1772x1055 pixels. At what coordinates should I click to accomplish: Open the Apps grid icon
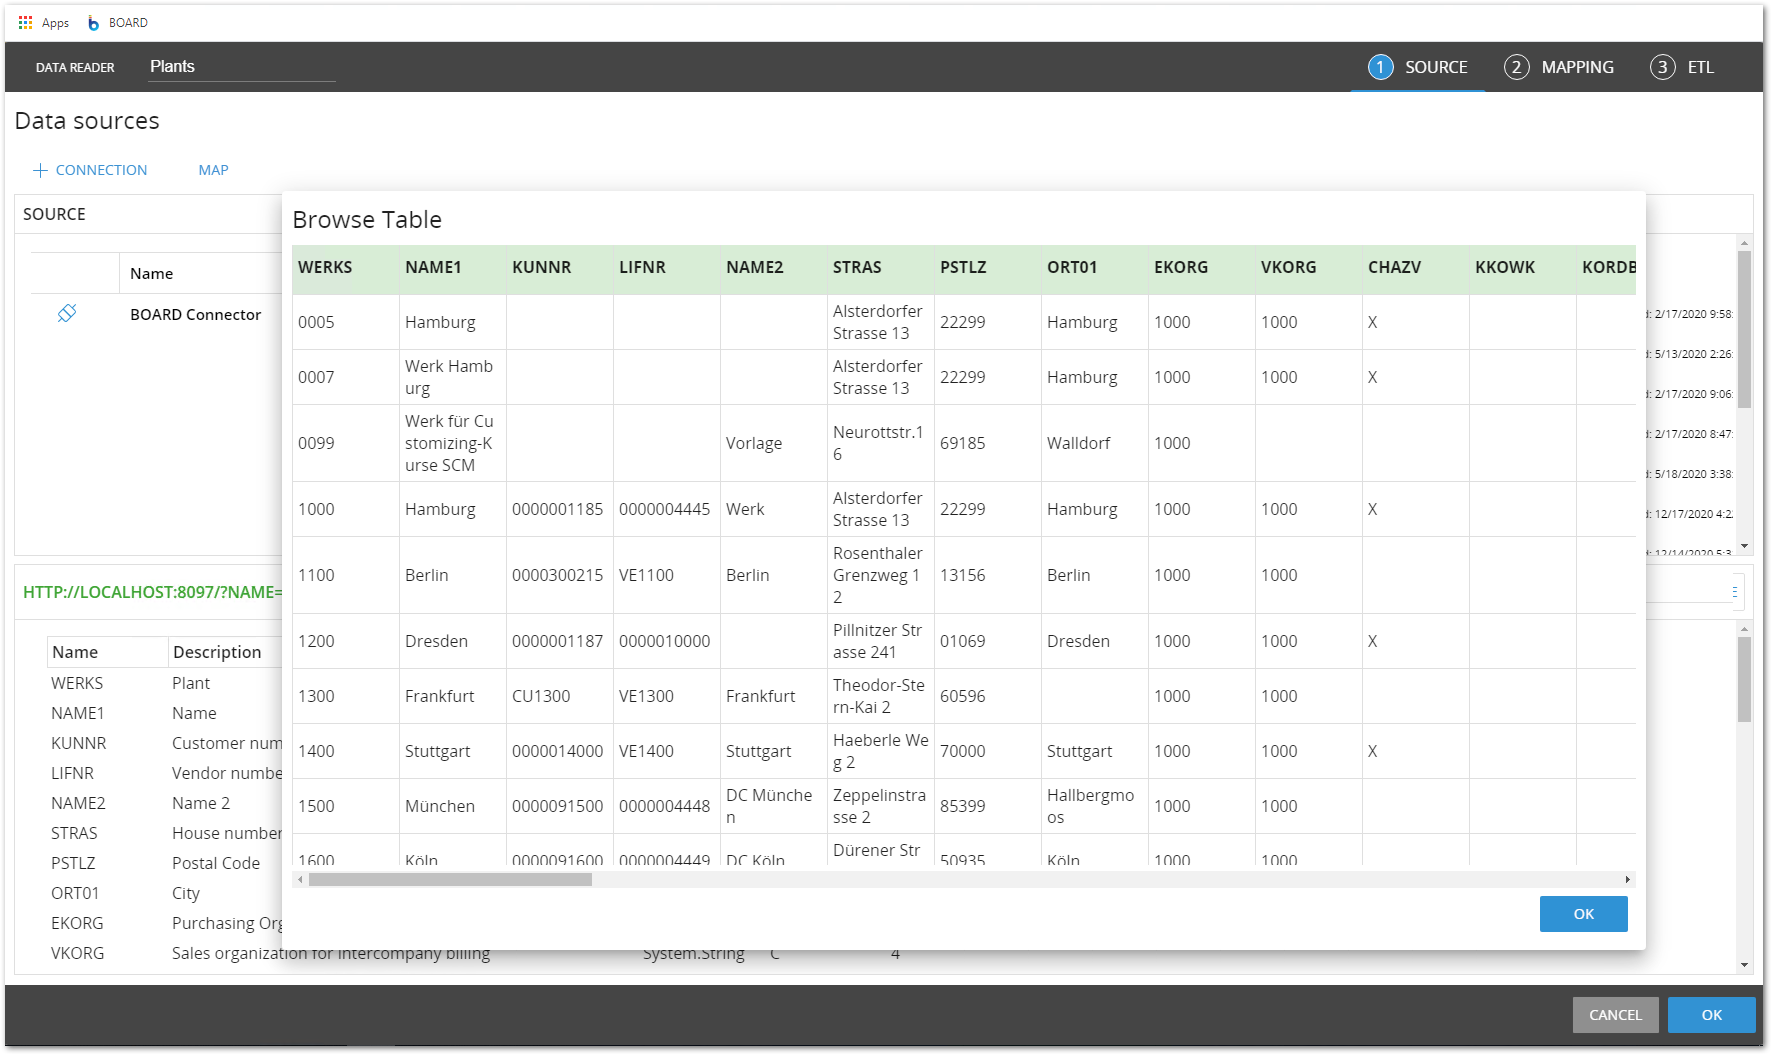pyautogui.click(x=25, y=22)
